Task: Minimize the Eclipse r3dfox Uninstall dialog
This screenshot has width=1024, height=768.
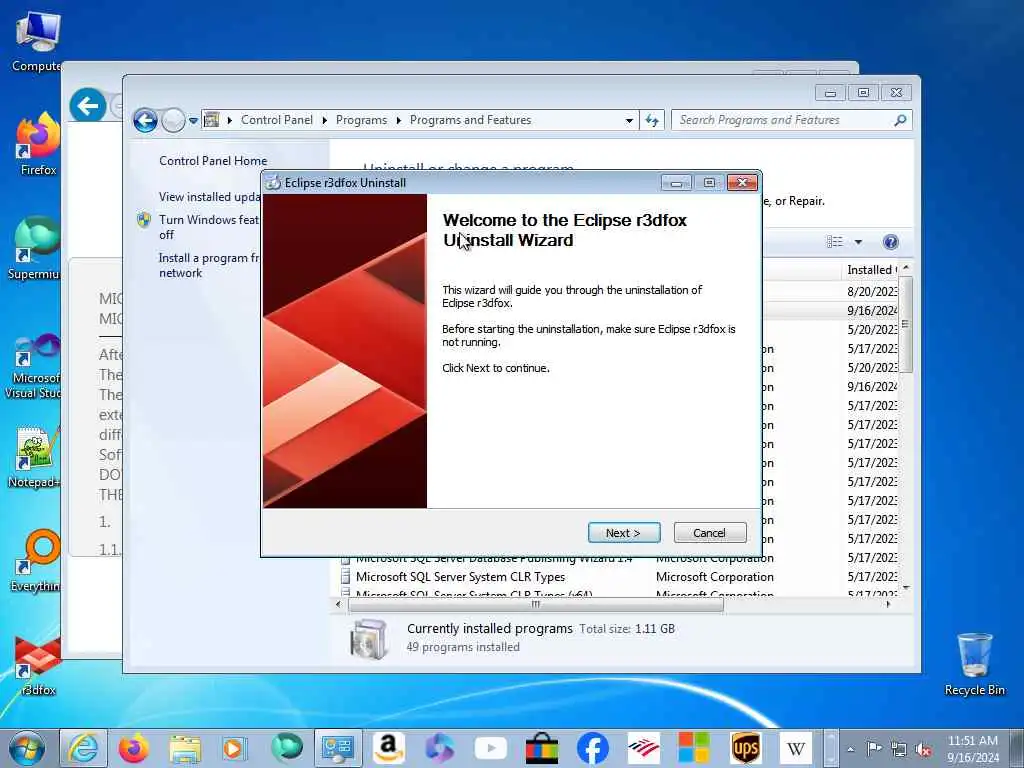Action: [676, 183]
